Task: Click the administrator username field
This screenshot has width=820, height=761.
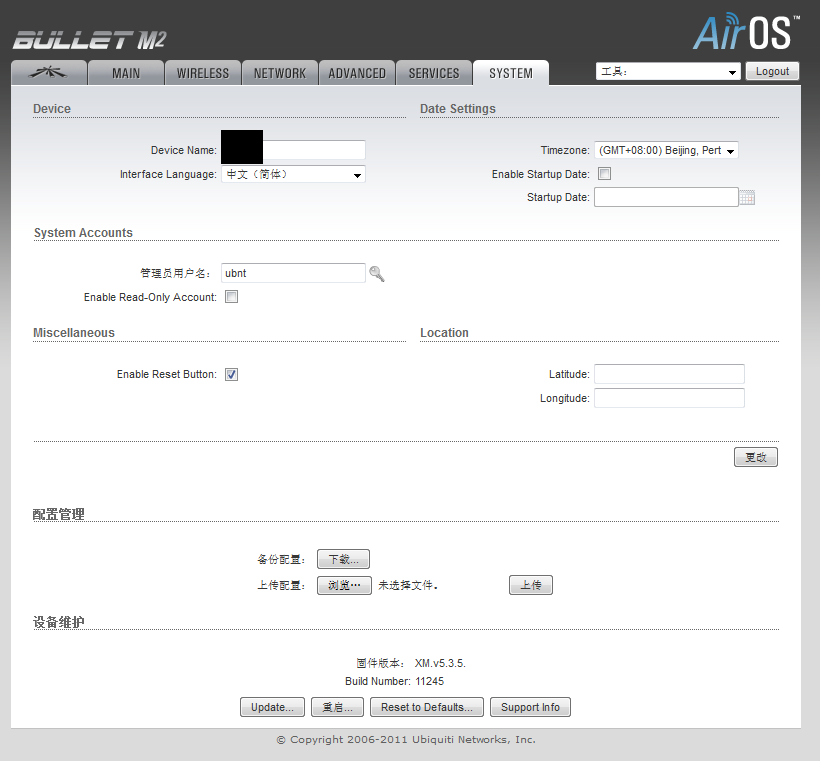Action: 293,273
